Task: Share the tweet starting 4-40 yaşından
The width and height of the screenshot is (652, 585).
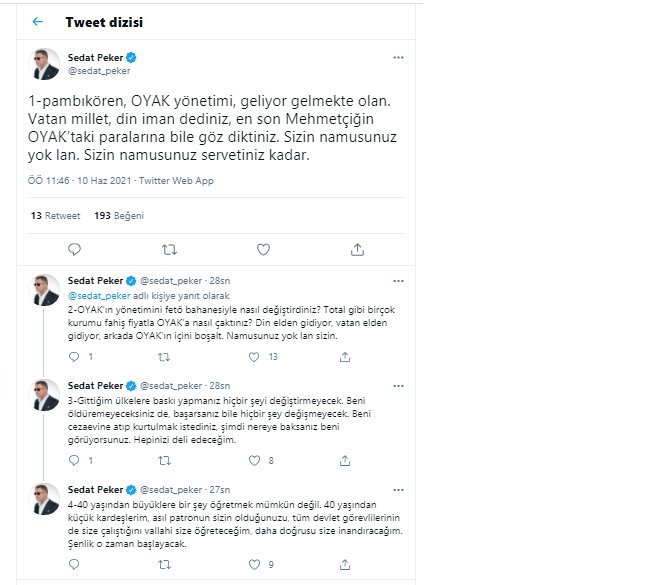Action: pos(345,564)
